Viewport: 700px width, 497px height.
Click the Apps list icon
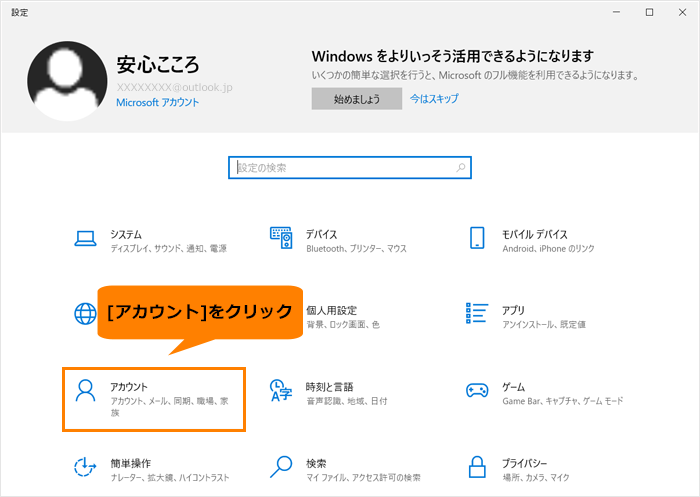[477, 313]
